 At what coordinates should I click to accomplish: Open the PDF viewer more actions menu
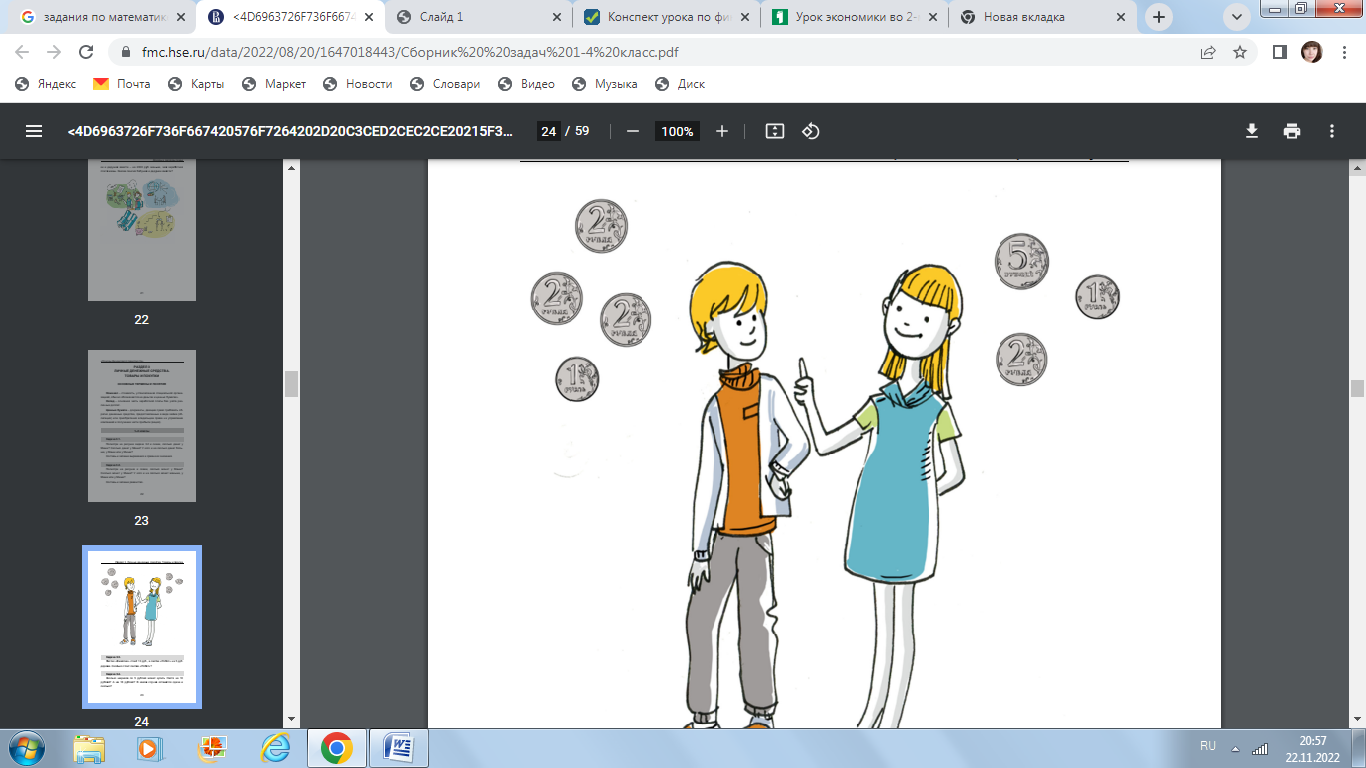click(1332, 131)
